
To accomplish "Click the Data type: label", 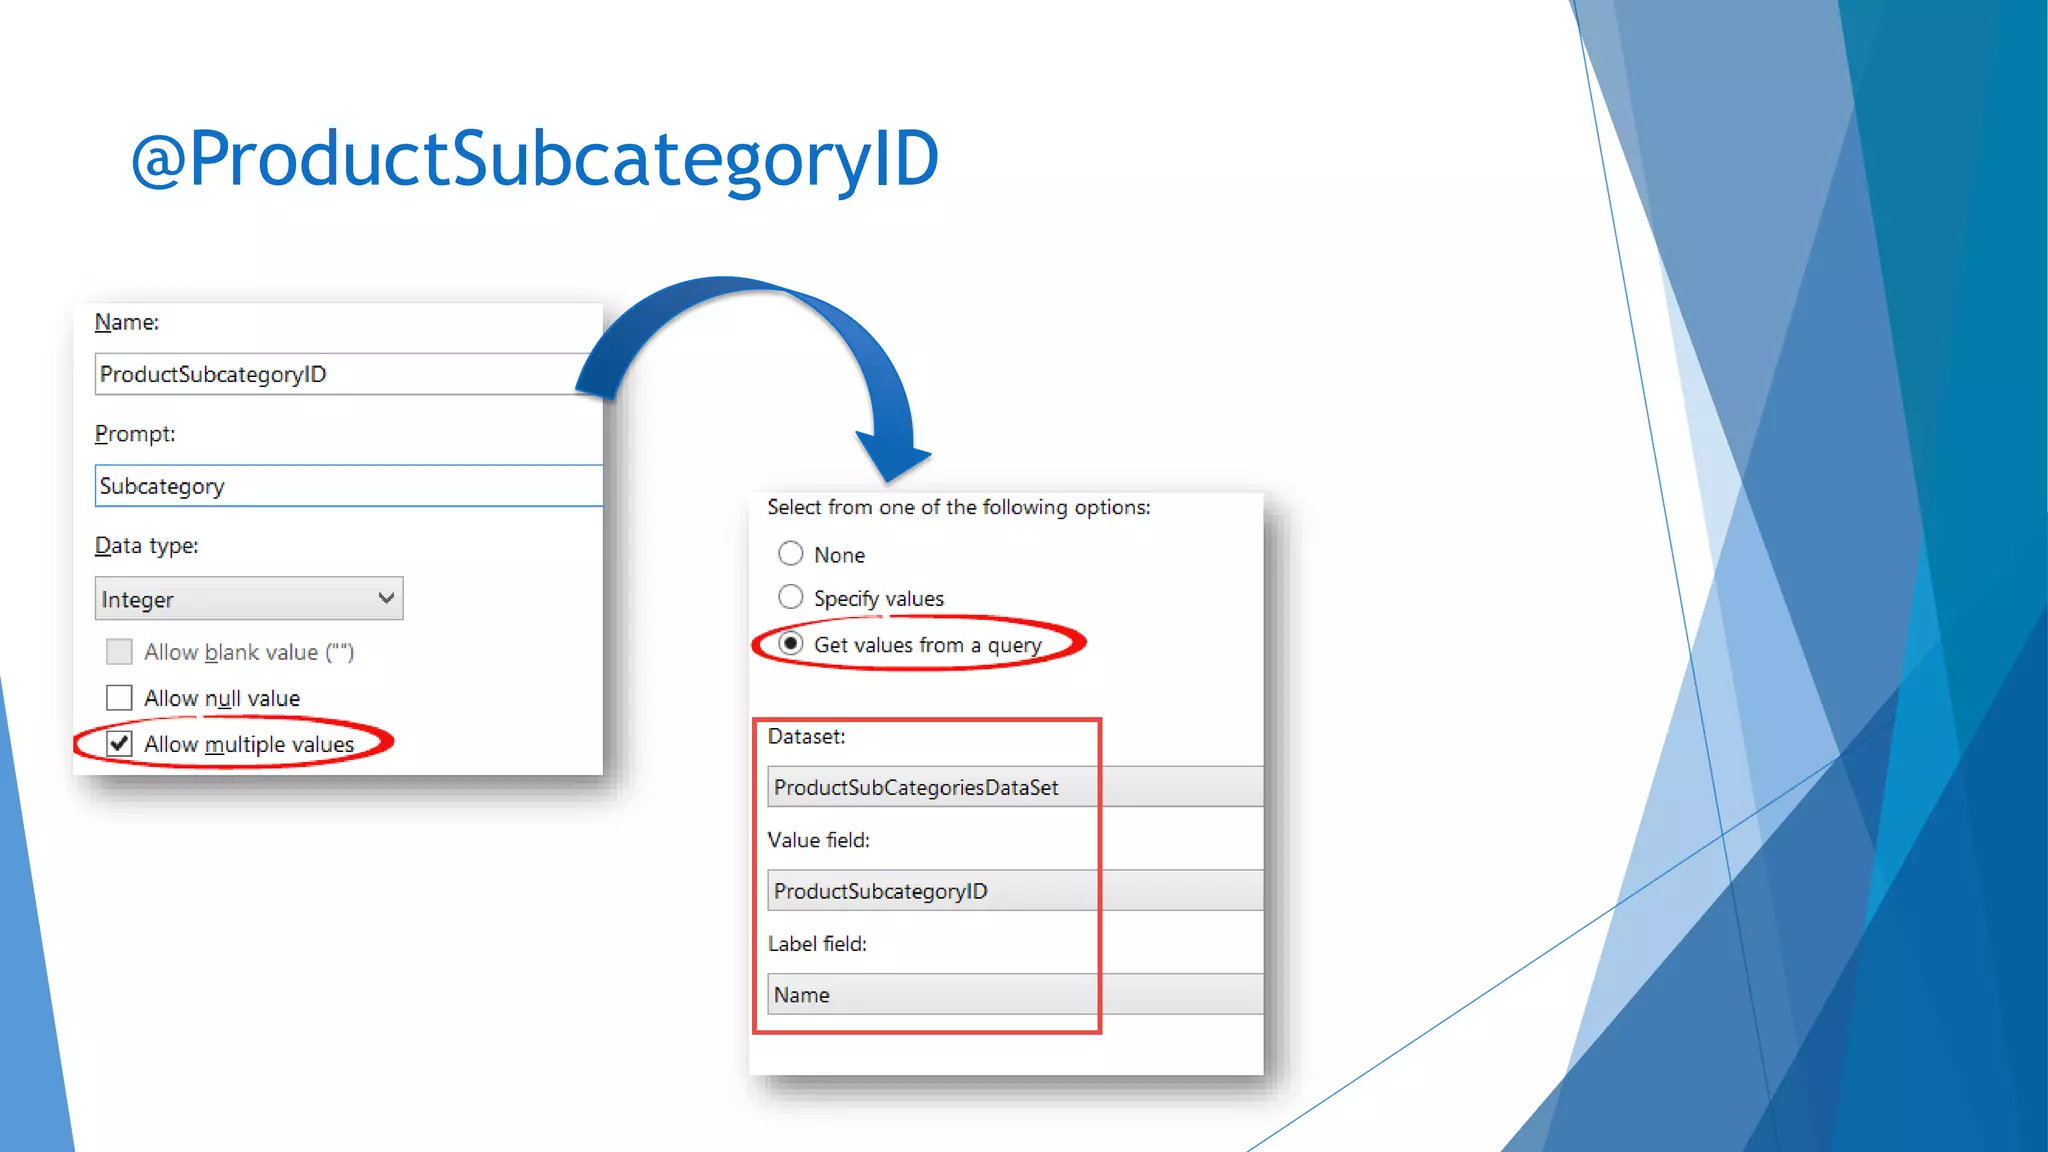I will click(x=147, y=546).
